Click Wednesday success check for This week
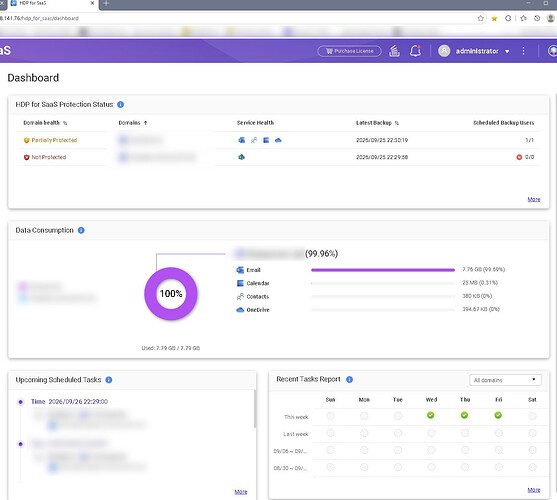557x500 pixels. 431,415
